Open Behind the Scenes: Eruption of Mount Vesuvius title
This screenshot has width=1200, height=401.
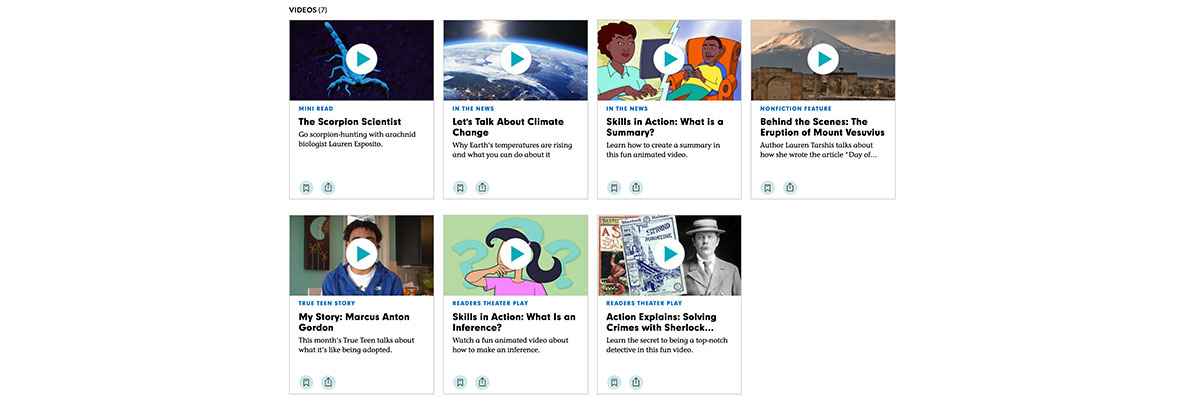[x=822, y=127]
